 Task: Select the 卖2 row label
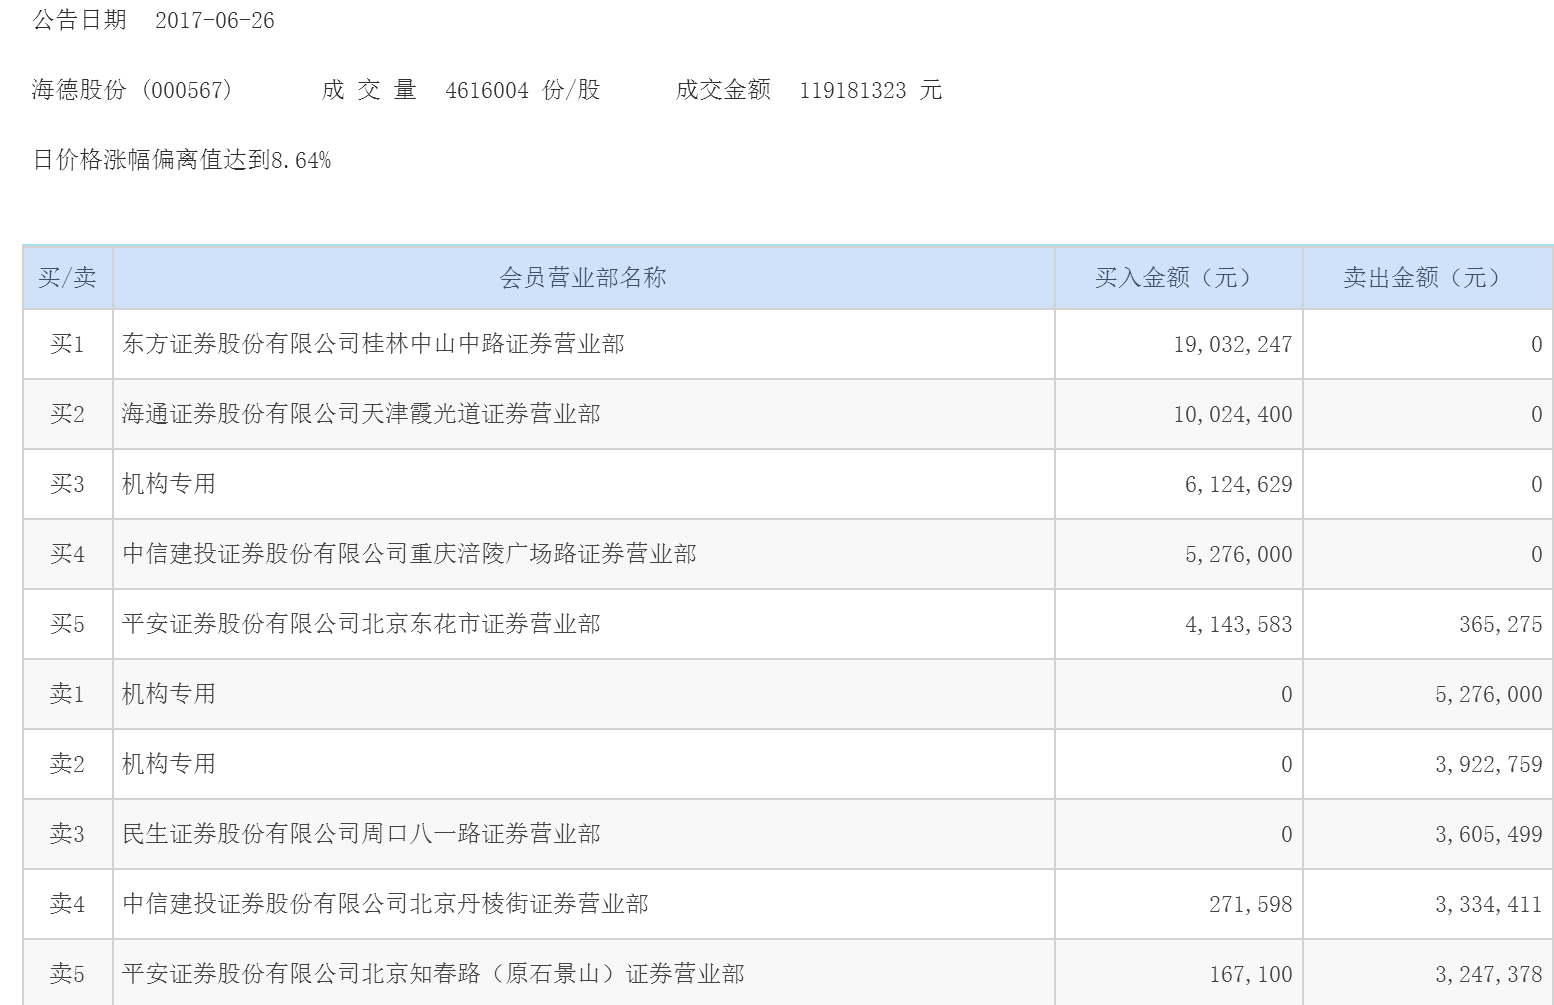pyautogui.click(x=67, y=764)
